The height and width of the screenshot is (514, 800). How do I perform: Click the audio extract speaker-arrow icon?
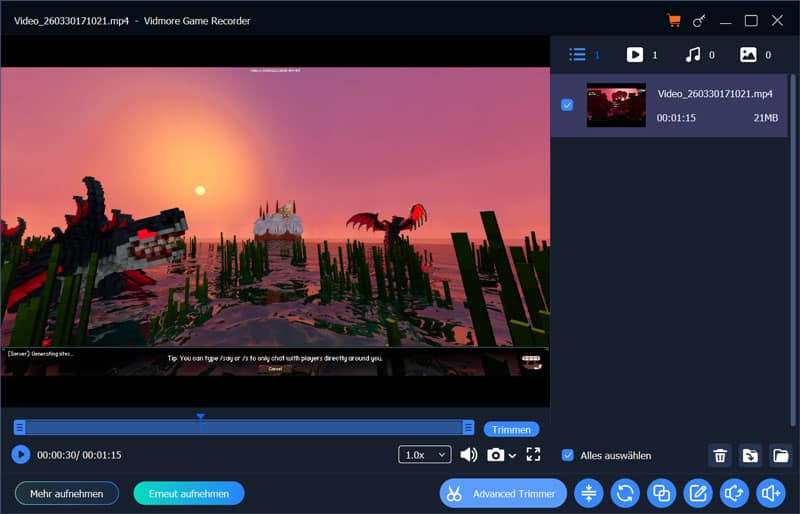733,493
